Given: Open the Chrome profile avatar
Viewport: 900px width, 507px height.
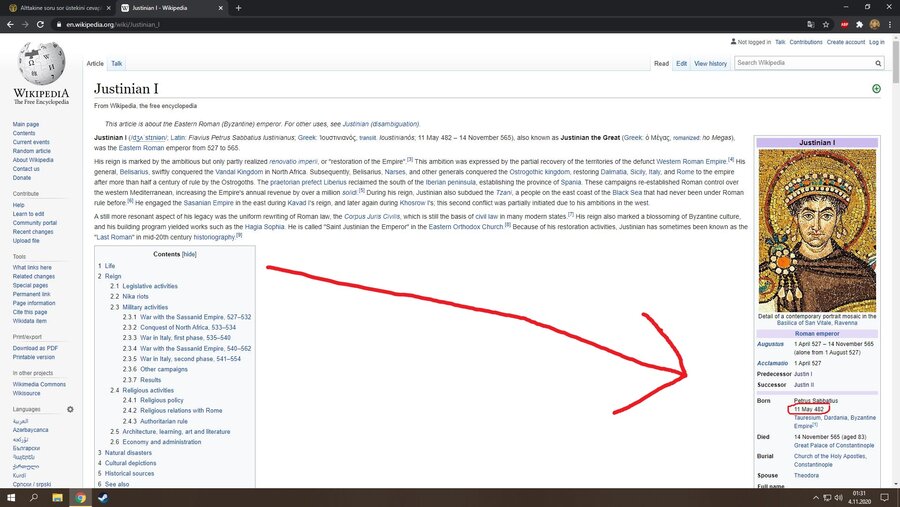Looking at the screenshot, I should point(874,24).
